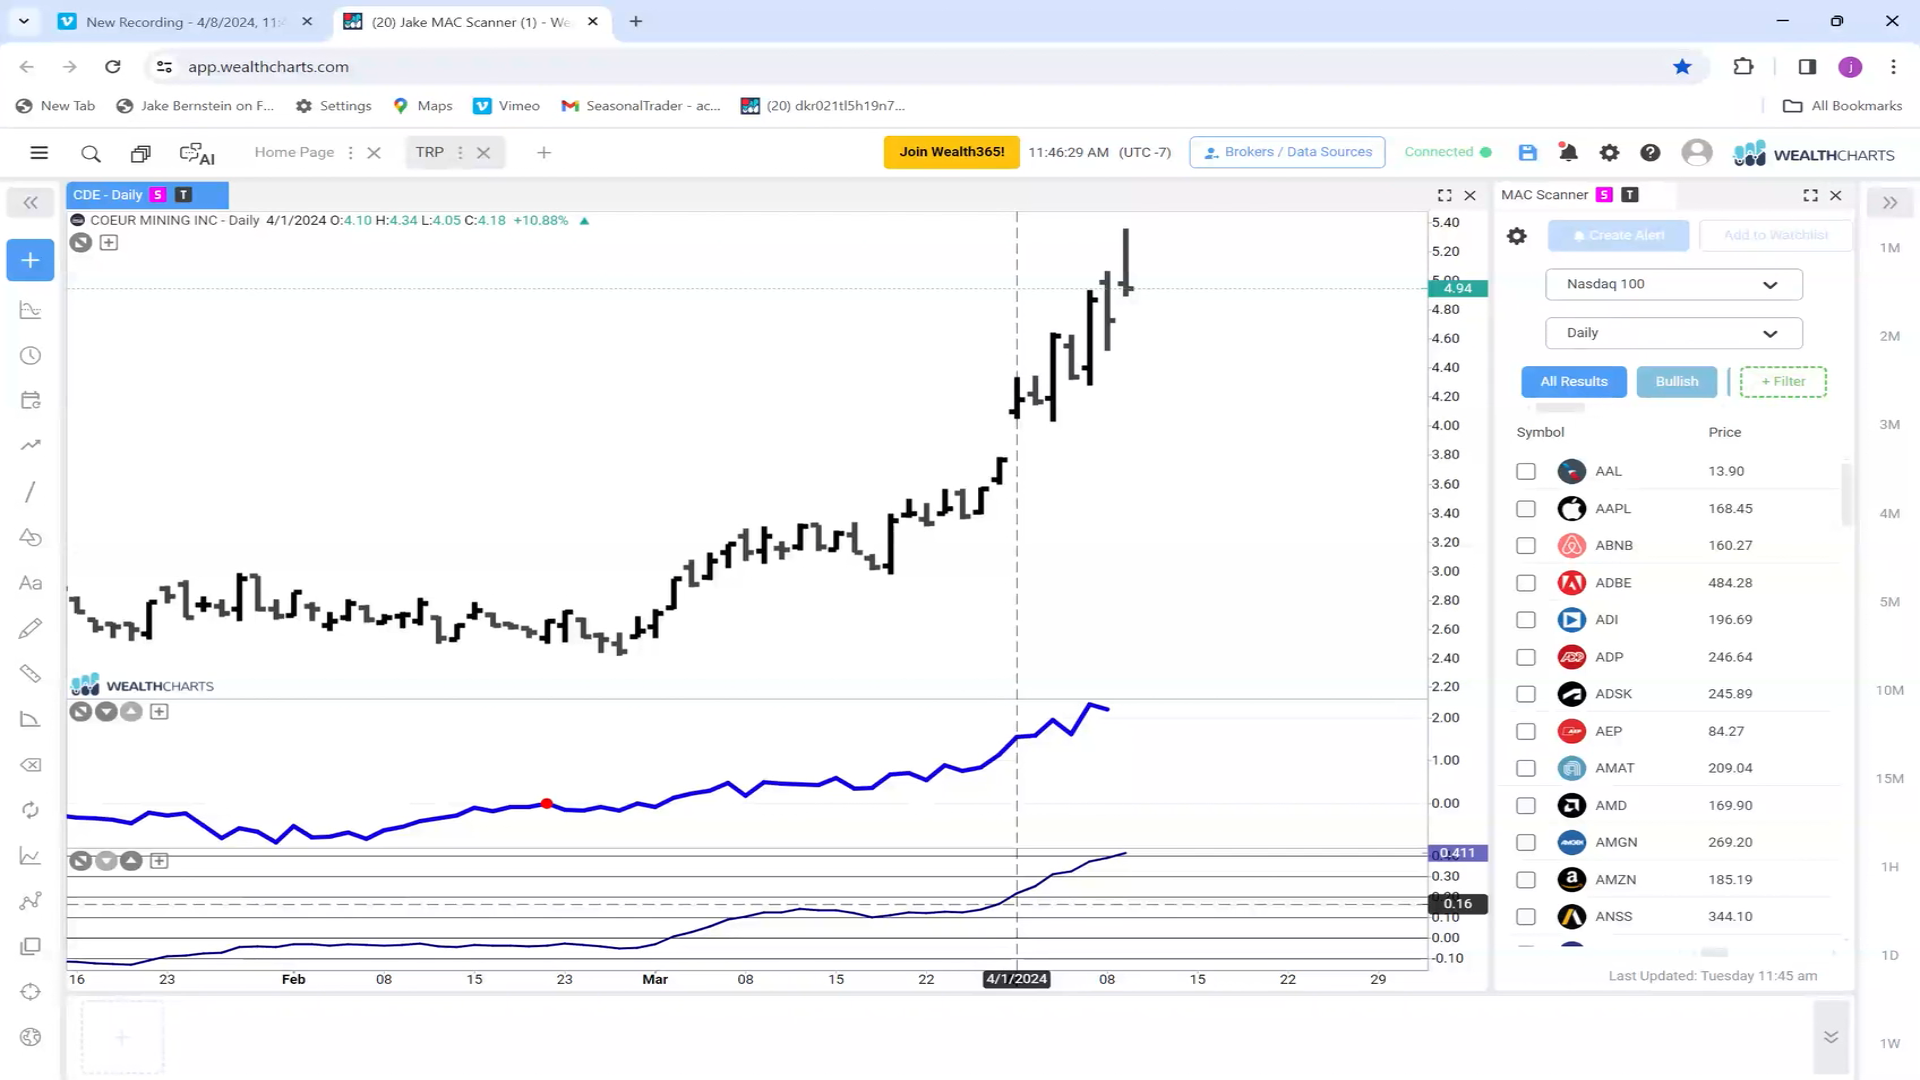Screen dimensions: 1920x1080
Task: Open the top bar settings gear
Action: pyautogui.click(x=1609, y=152)
